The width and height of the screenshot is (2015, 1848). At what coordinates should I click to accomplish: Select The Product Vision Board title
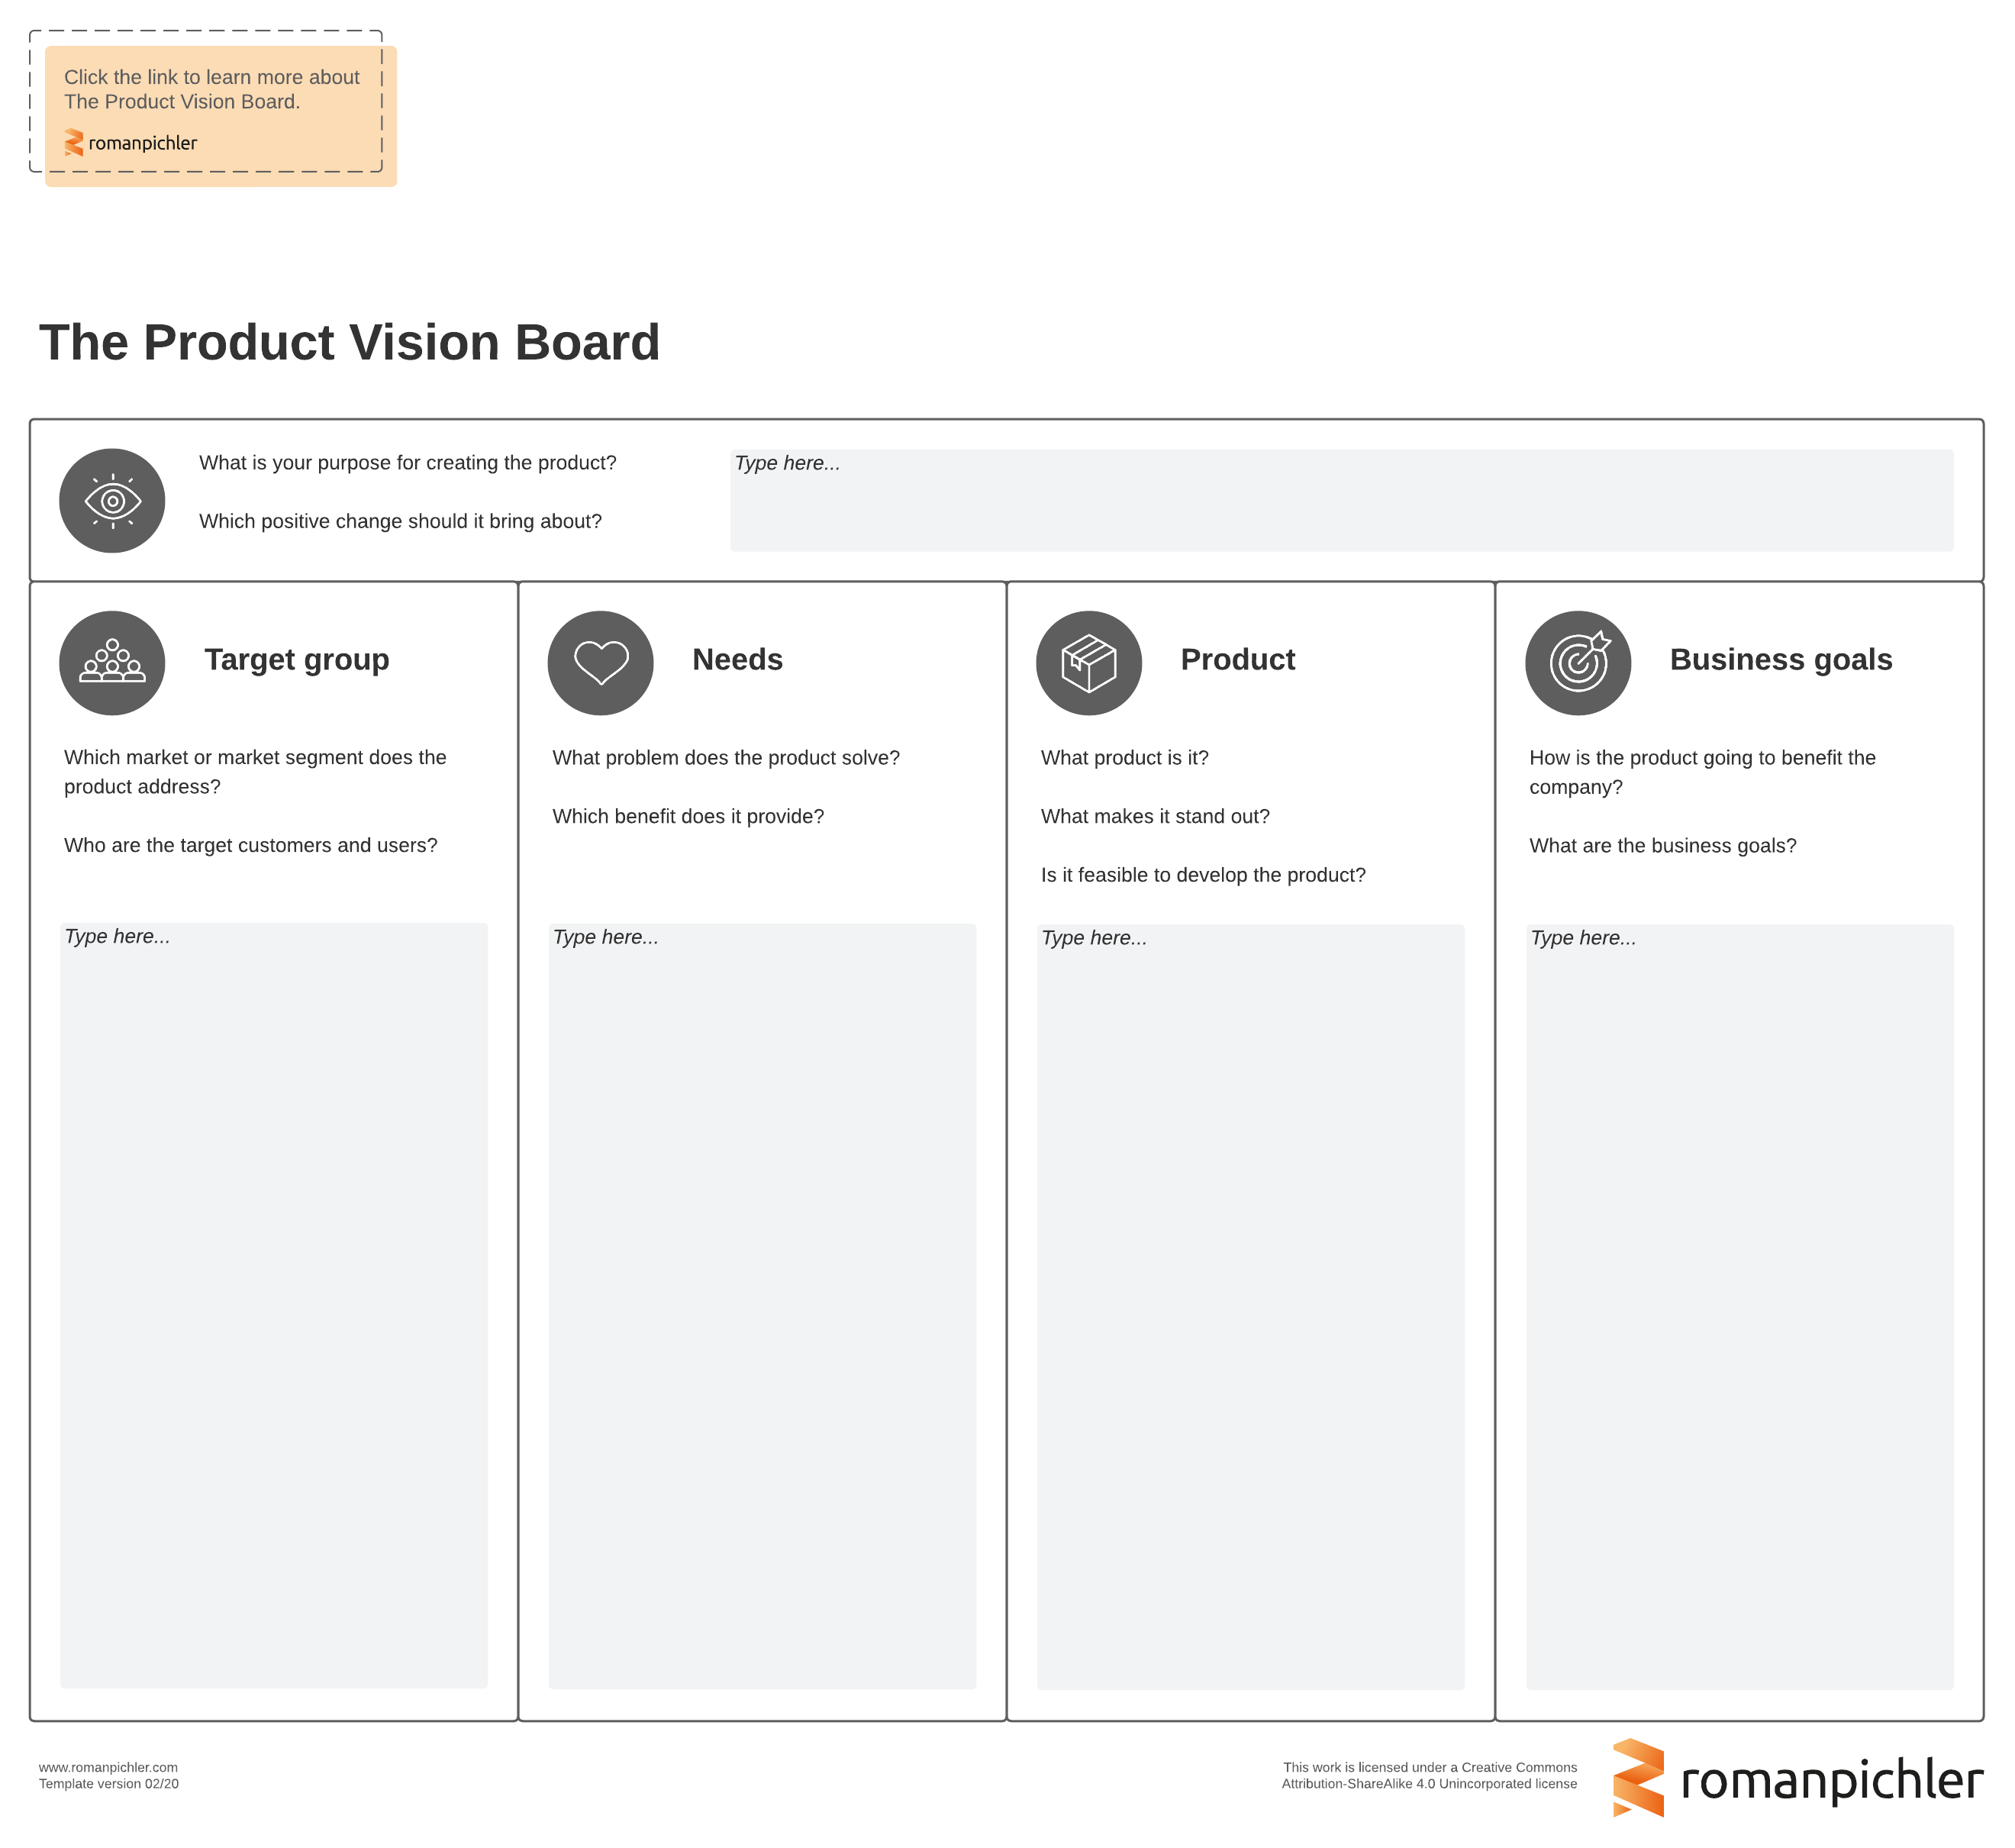(349, 342)
